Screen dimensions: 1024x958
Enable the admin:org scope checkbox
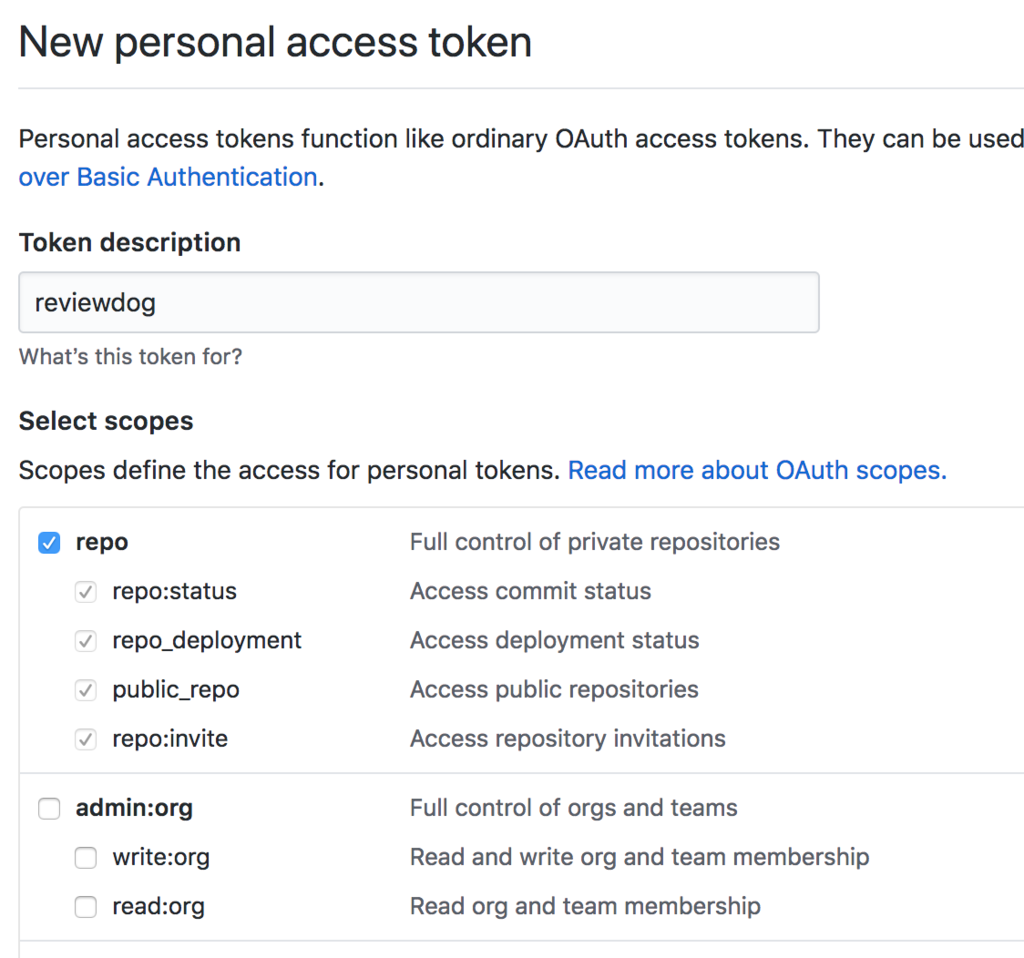[49, 809]
